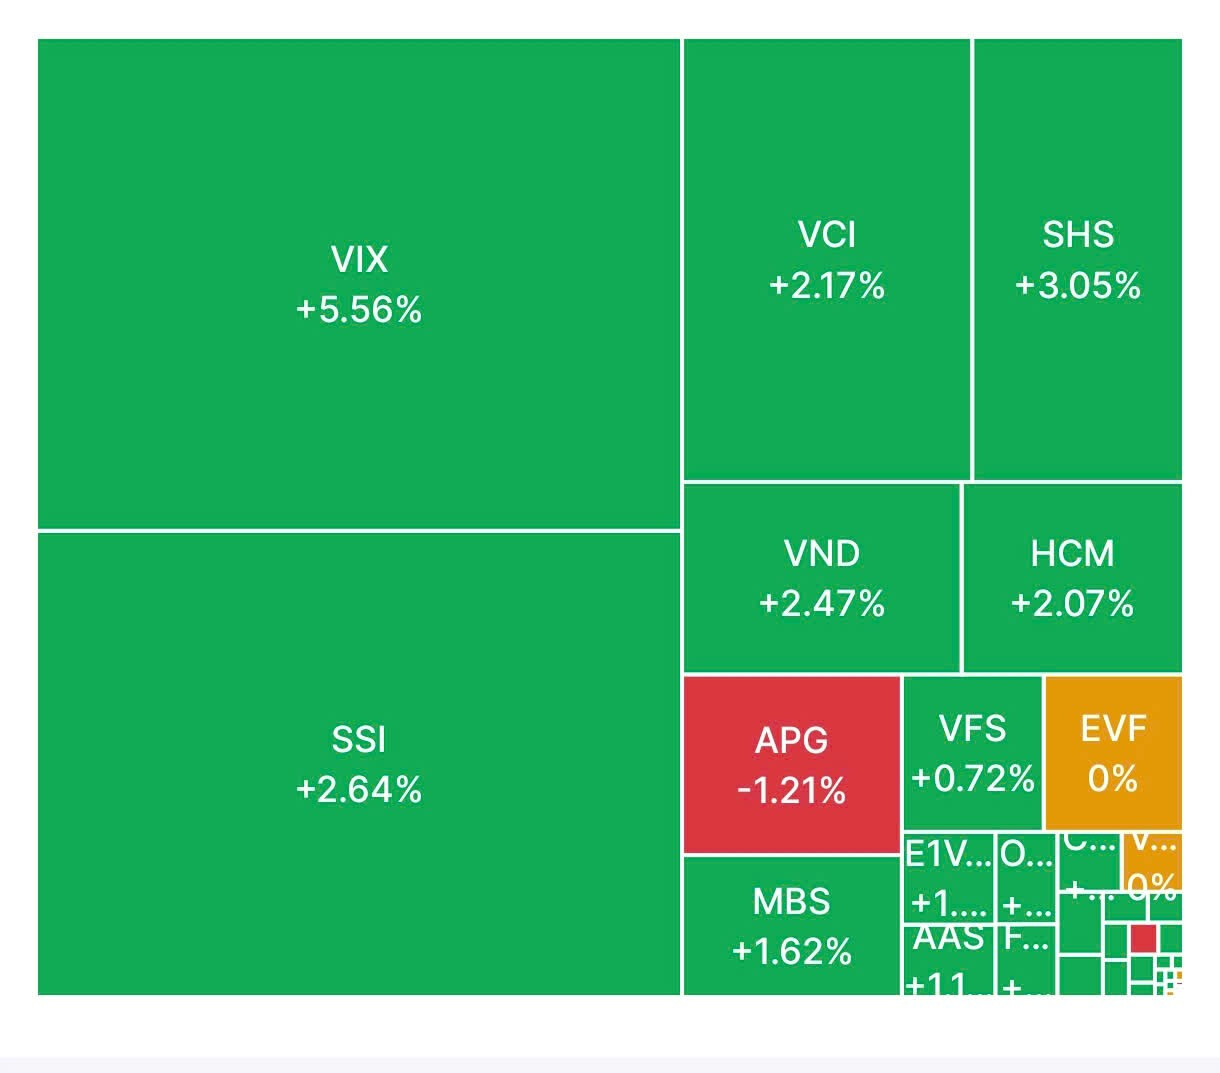The width and height of the screenshot is (1220, 1073).
Task: Open the truncated O... tile
Action: point(1027,878)
